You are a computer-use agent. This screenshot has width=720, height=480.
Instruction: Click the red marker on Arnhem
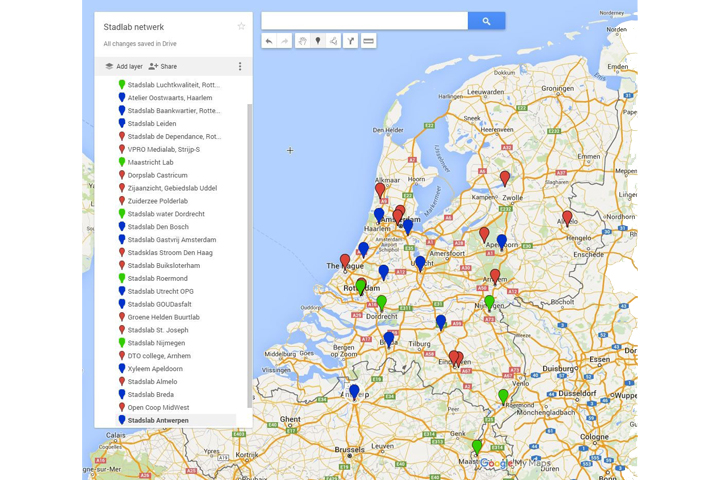click(495, 277)
